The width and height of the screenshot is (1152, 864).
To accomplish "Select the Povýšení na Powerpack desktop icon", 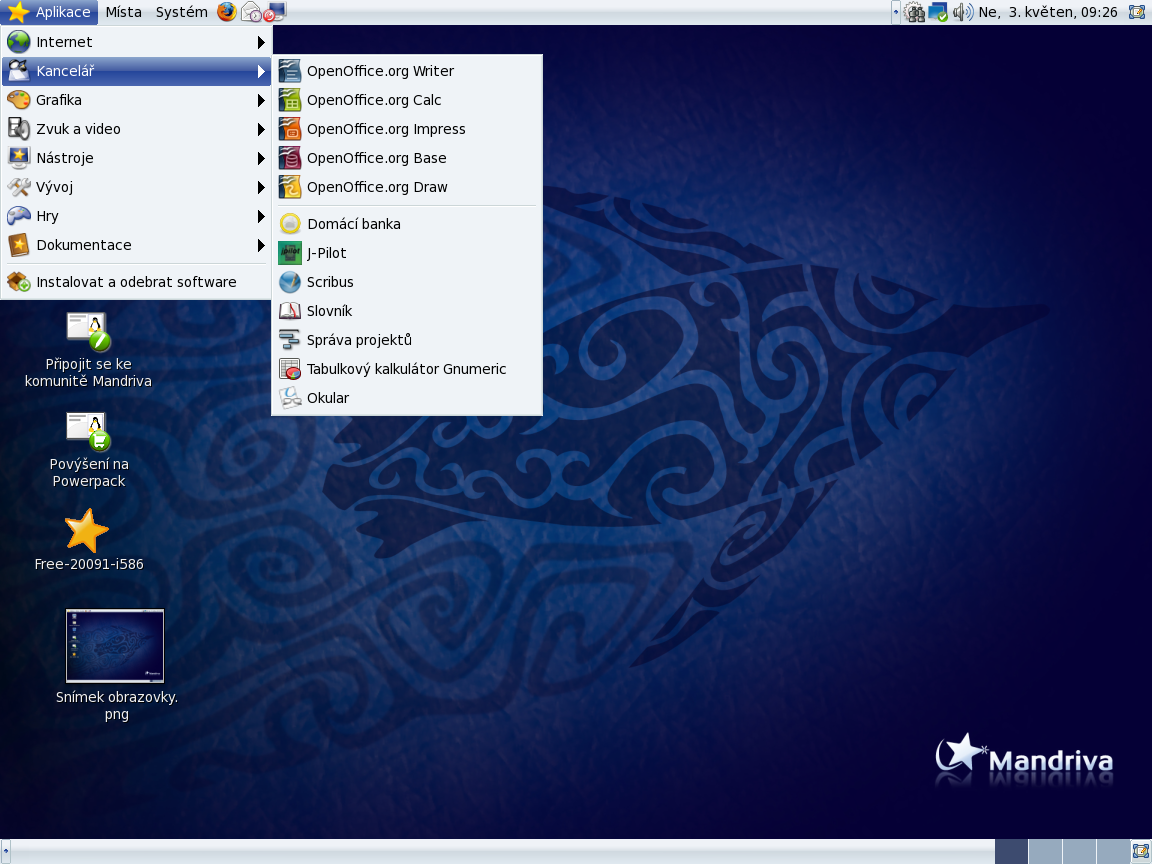I will (88, 450).
